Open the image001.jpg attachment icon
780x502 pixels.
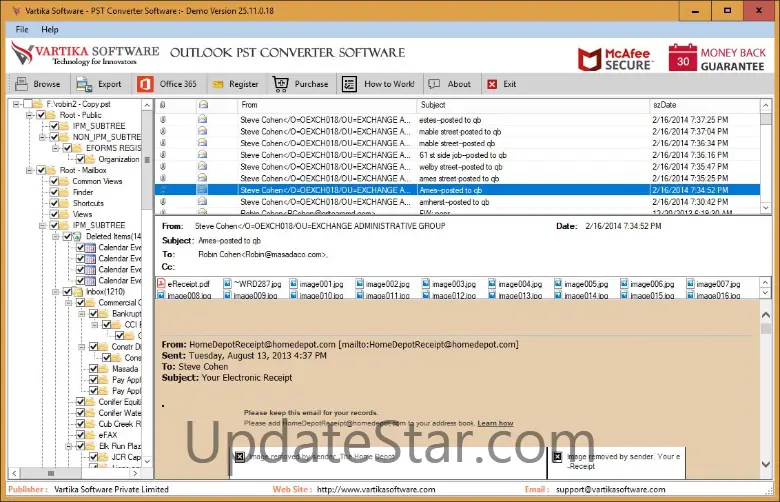(x=293, y=284)
